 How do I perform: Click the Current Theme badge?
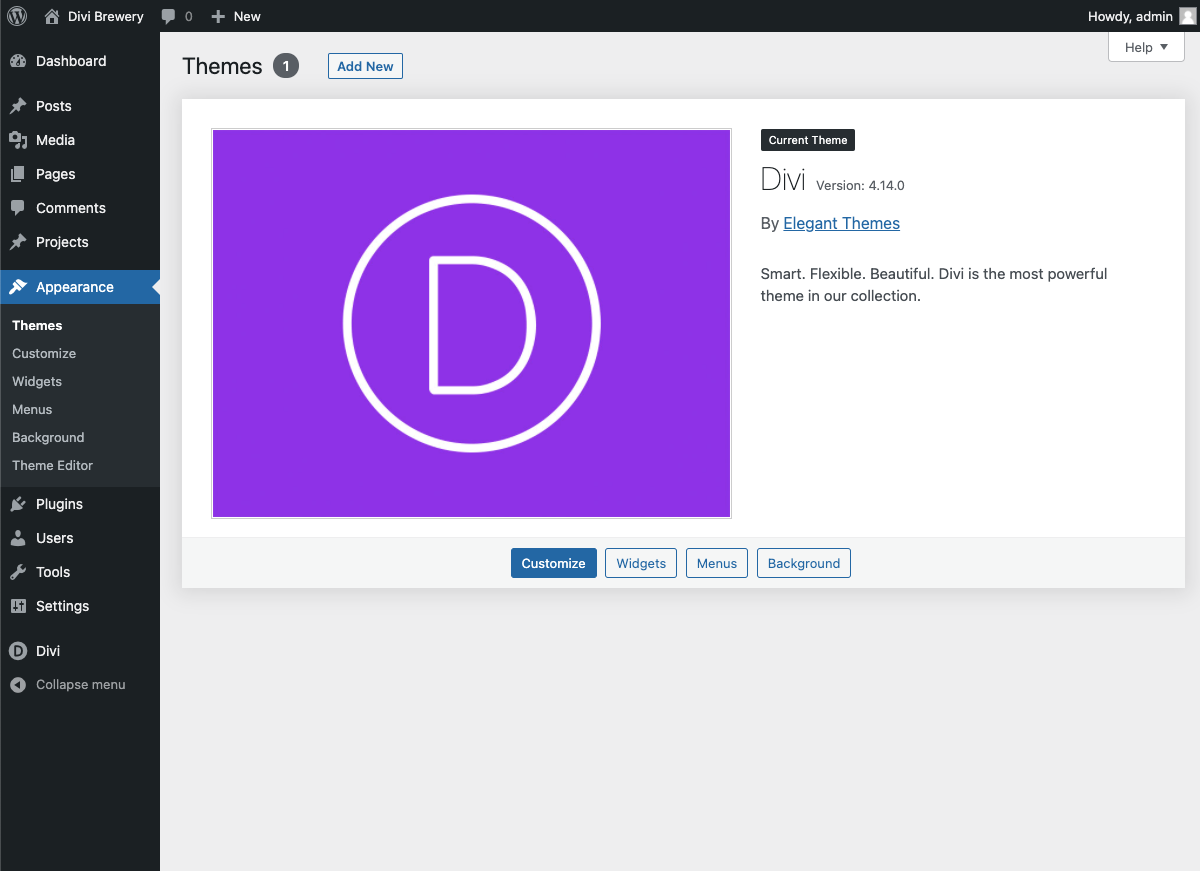[x=808, y=140]
